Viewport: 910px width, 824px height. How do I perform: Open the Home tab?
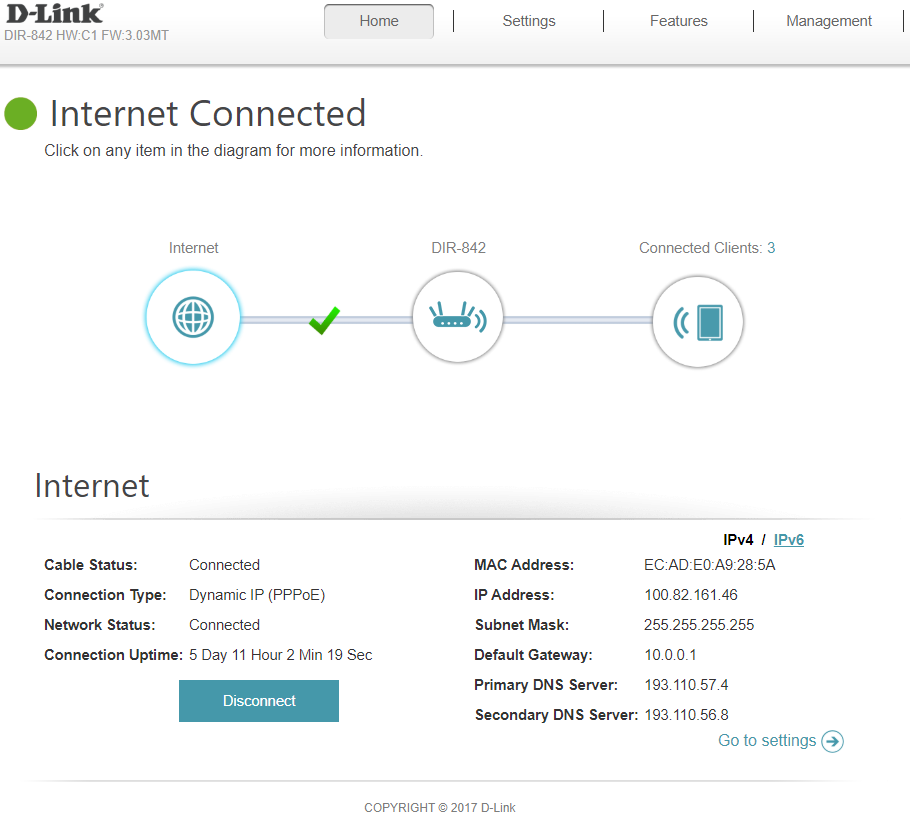[379, 21]
